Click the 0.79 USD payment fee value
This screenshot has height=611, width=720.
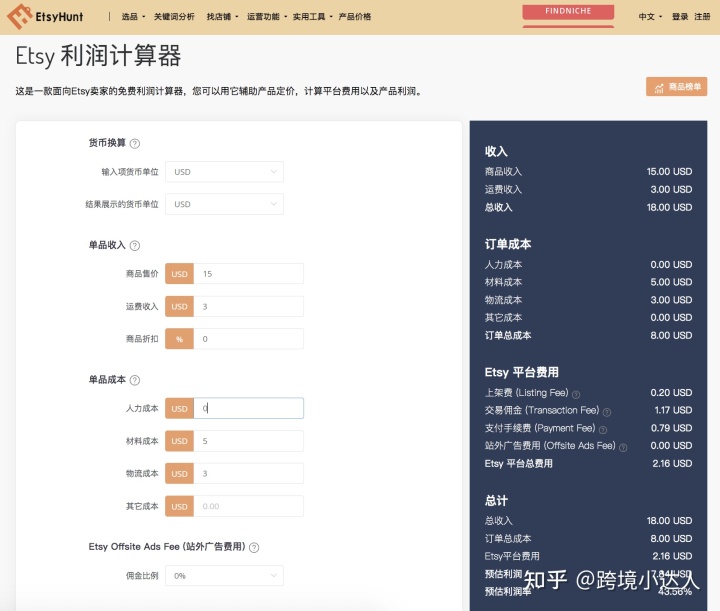671,428
